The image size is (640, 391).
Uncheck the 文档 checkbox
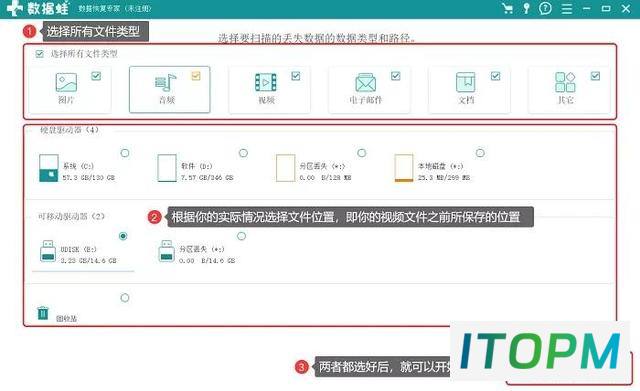coord(496,76)
